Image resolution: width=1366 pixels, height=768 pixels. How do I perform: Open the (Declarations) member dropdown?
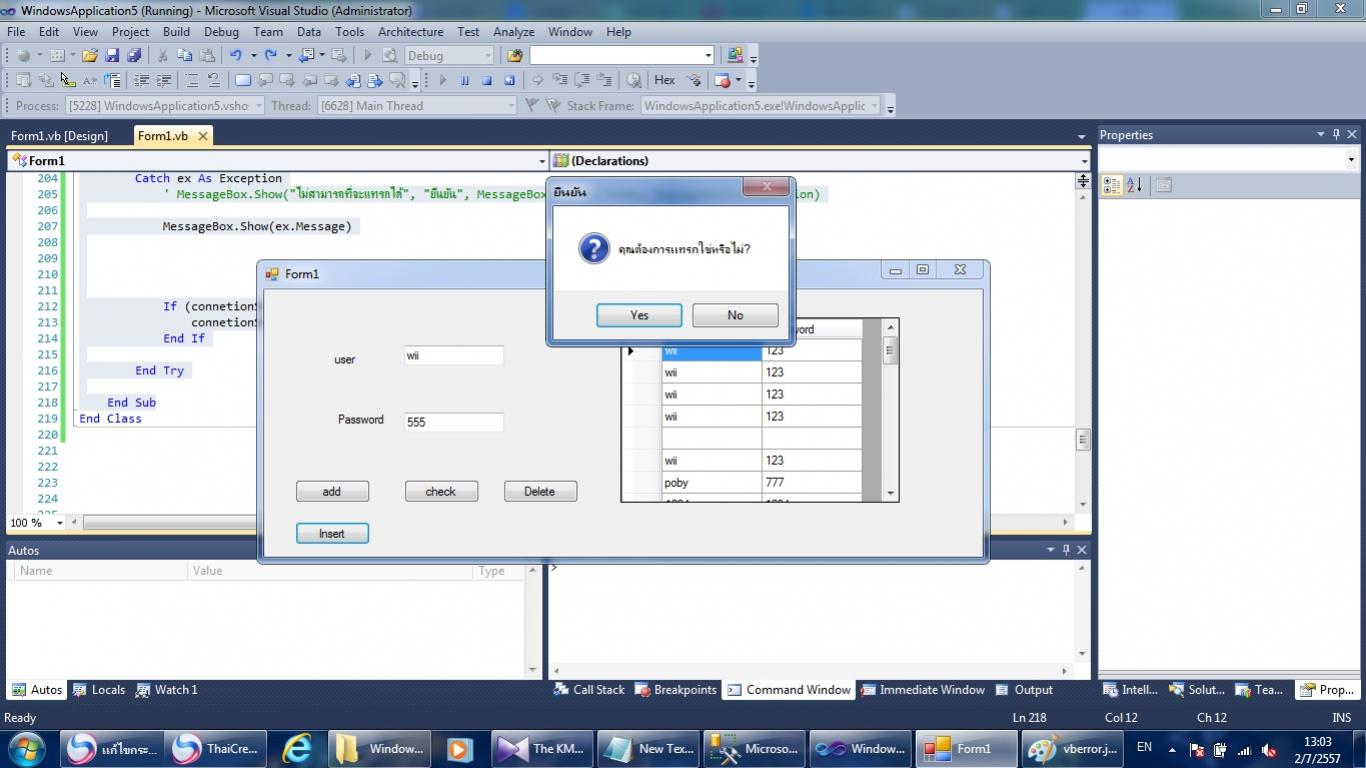coord(1084,161)
